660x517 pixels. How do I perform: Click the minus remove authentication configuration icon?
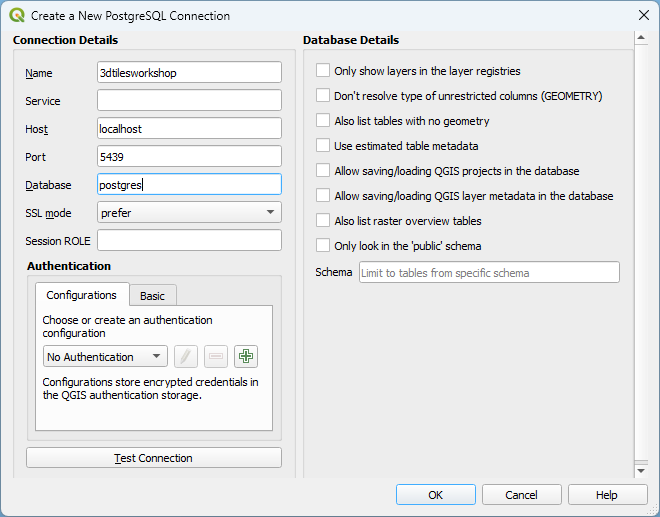click(216, 357)
